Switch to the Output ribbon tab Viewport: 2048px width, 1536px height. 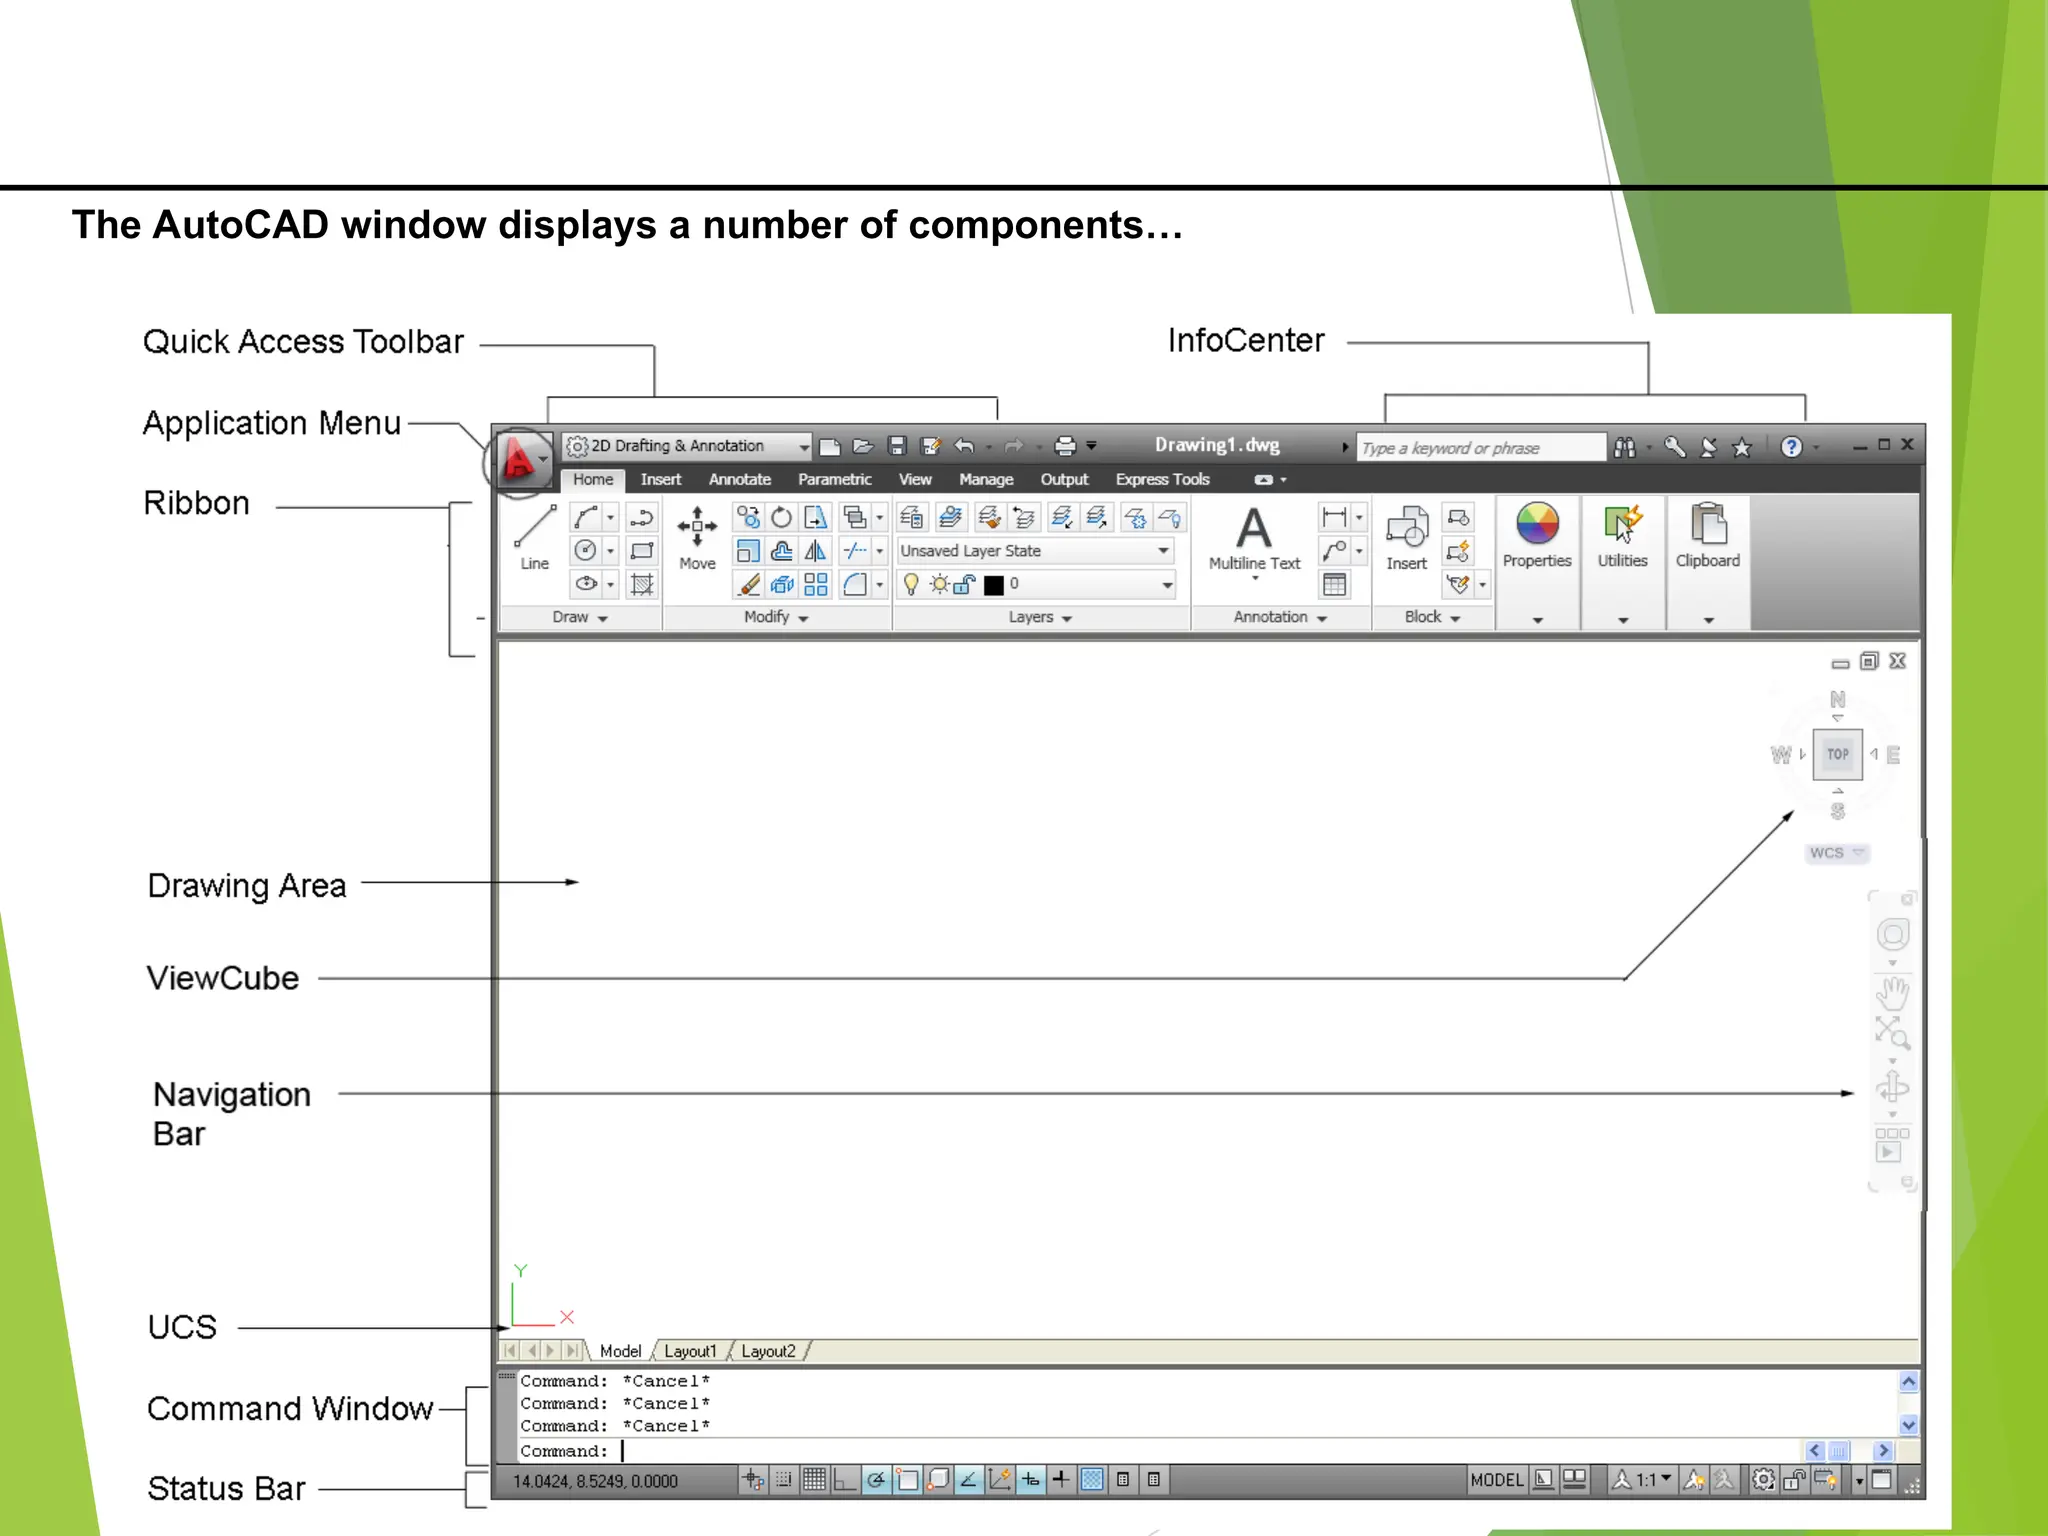1064,480
